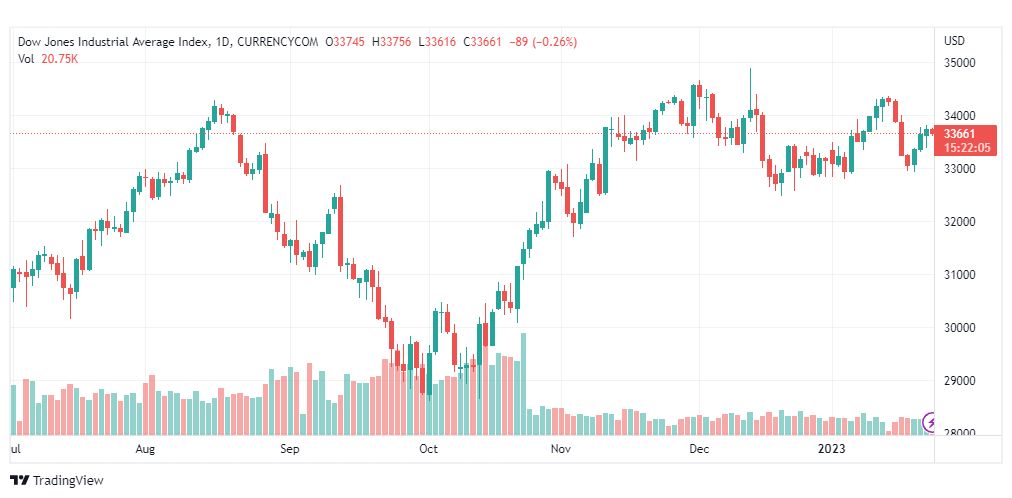Open the TradingView text link

(x=68, y=481)
